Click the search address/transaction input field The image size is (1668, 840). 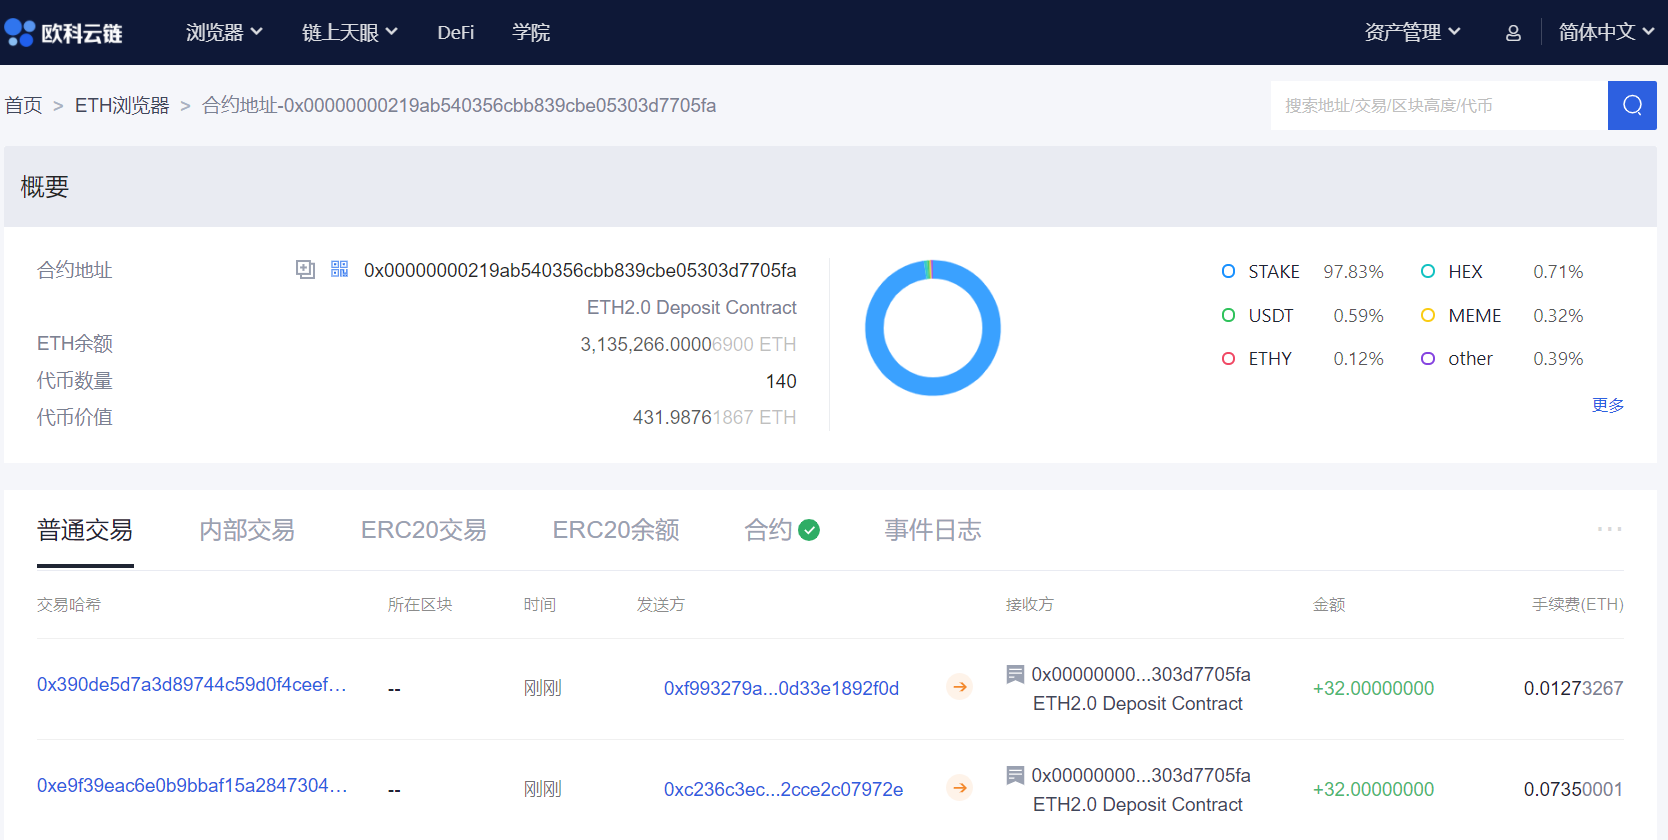pos(1439,105)
